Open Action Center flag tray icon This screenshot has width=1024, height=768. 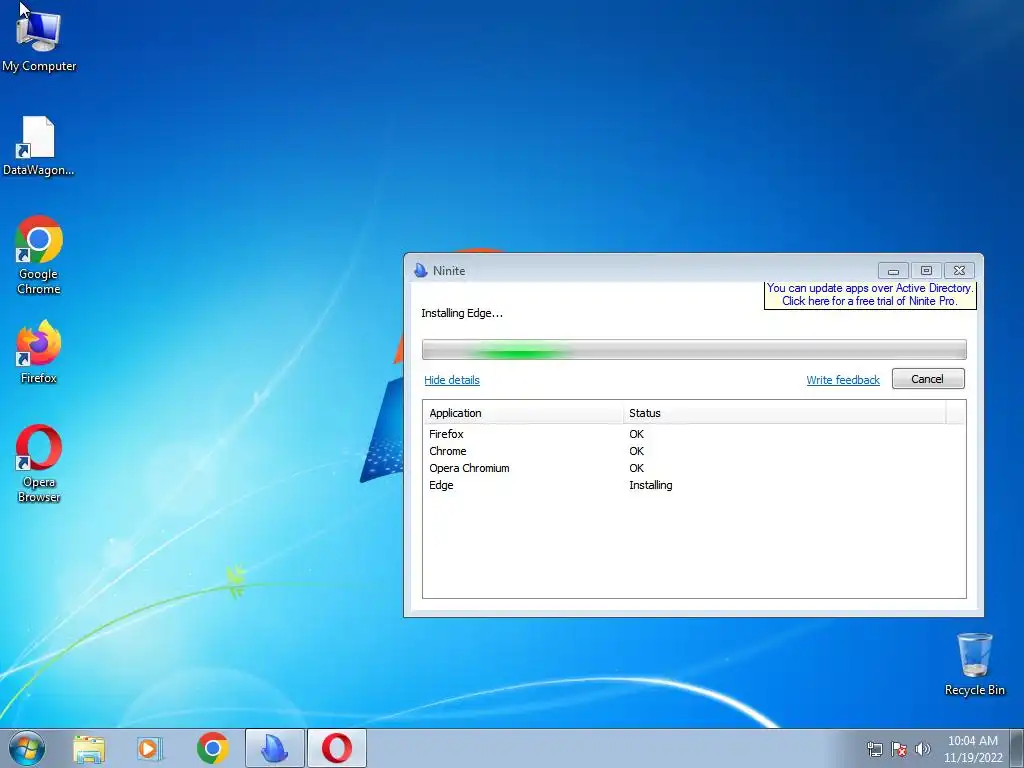(899, 749)
